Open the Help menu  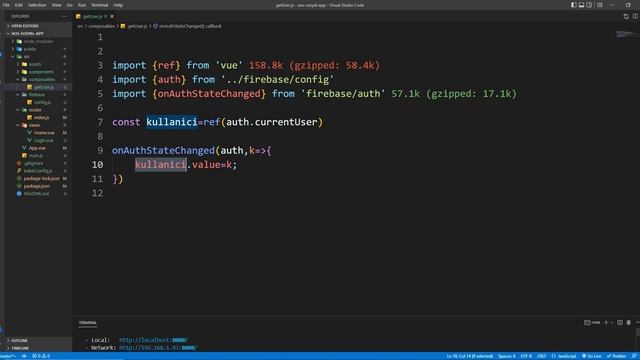[x=118, y=5]
